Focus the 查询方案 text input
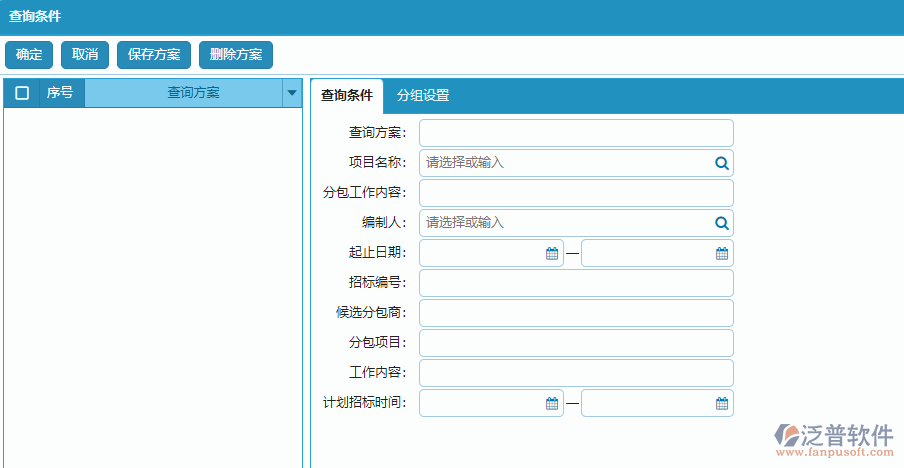The height and width of the screenshot is (468, 904). [x=576, y=133]
